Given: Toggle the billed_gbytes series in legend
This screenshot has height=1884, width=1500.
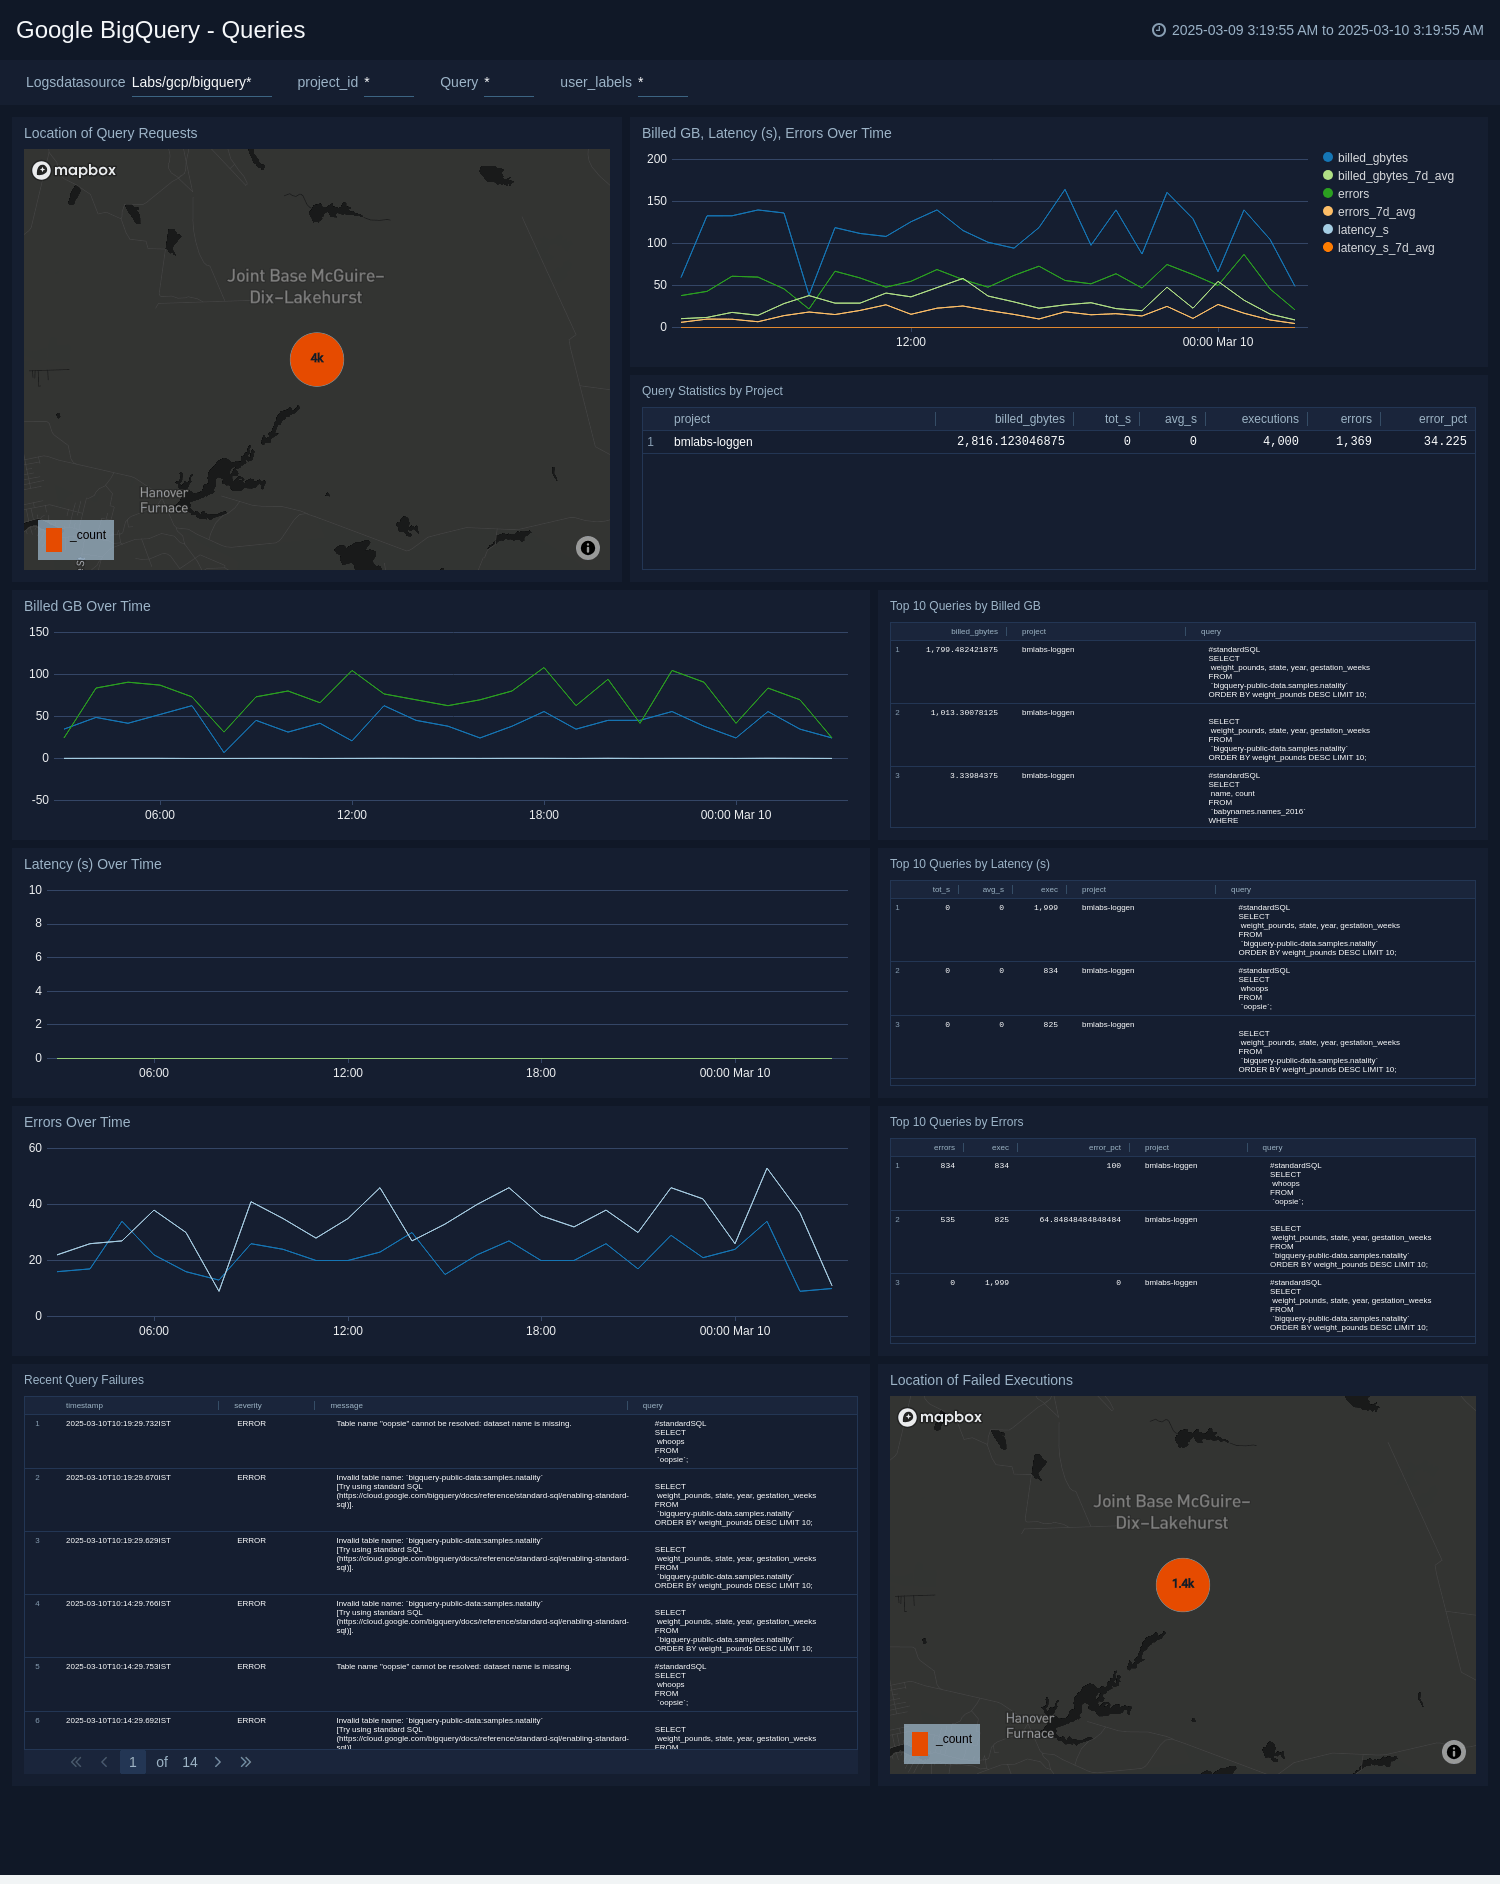Looking at the screenshot, I should point(1372,158).
